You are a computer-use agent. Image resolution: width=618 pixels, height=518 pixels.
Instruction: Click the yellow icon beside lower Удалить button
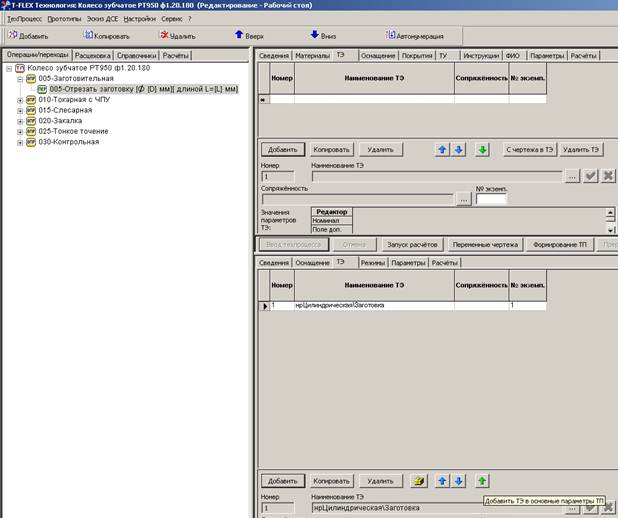(421, 481)
